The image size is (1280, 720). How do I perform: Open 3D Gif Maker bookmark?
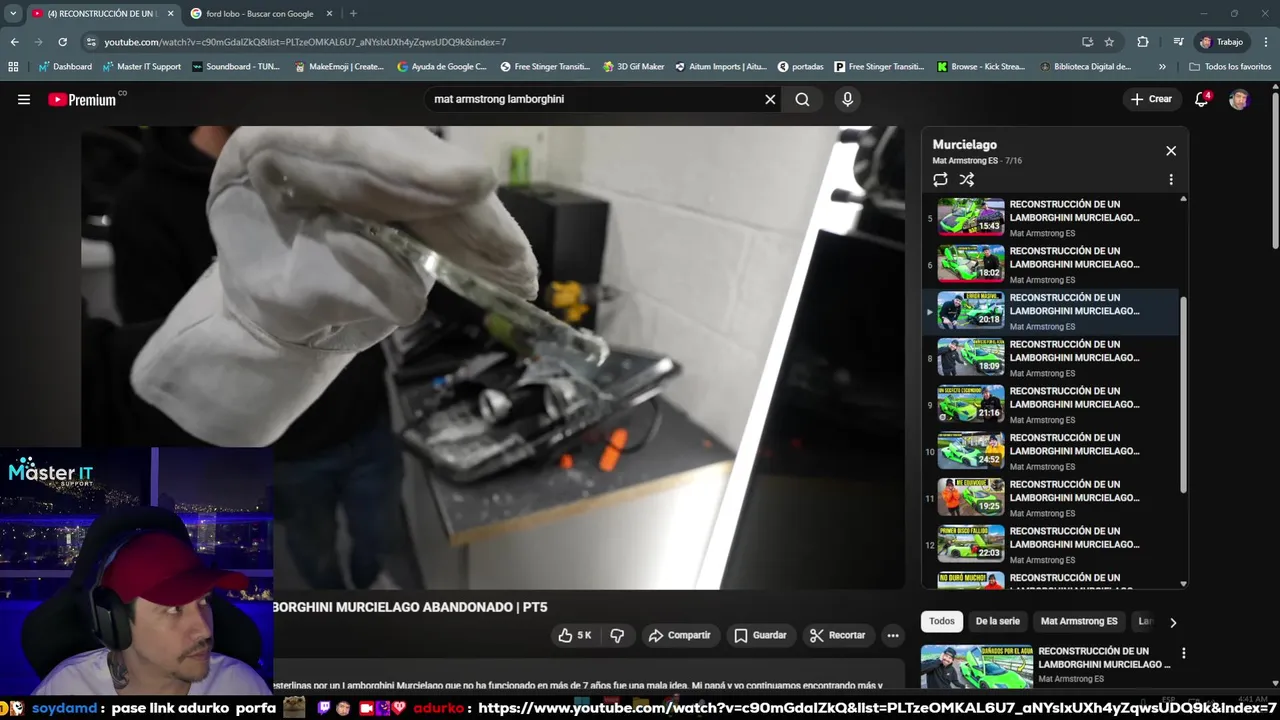coord(634,67)
